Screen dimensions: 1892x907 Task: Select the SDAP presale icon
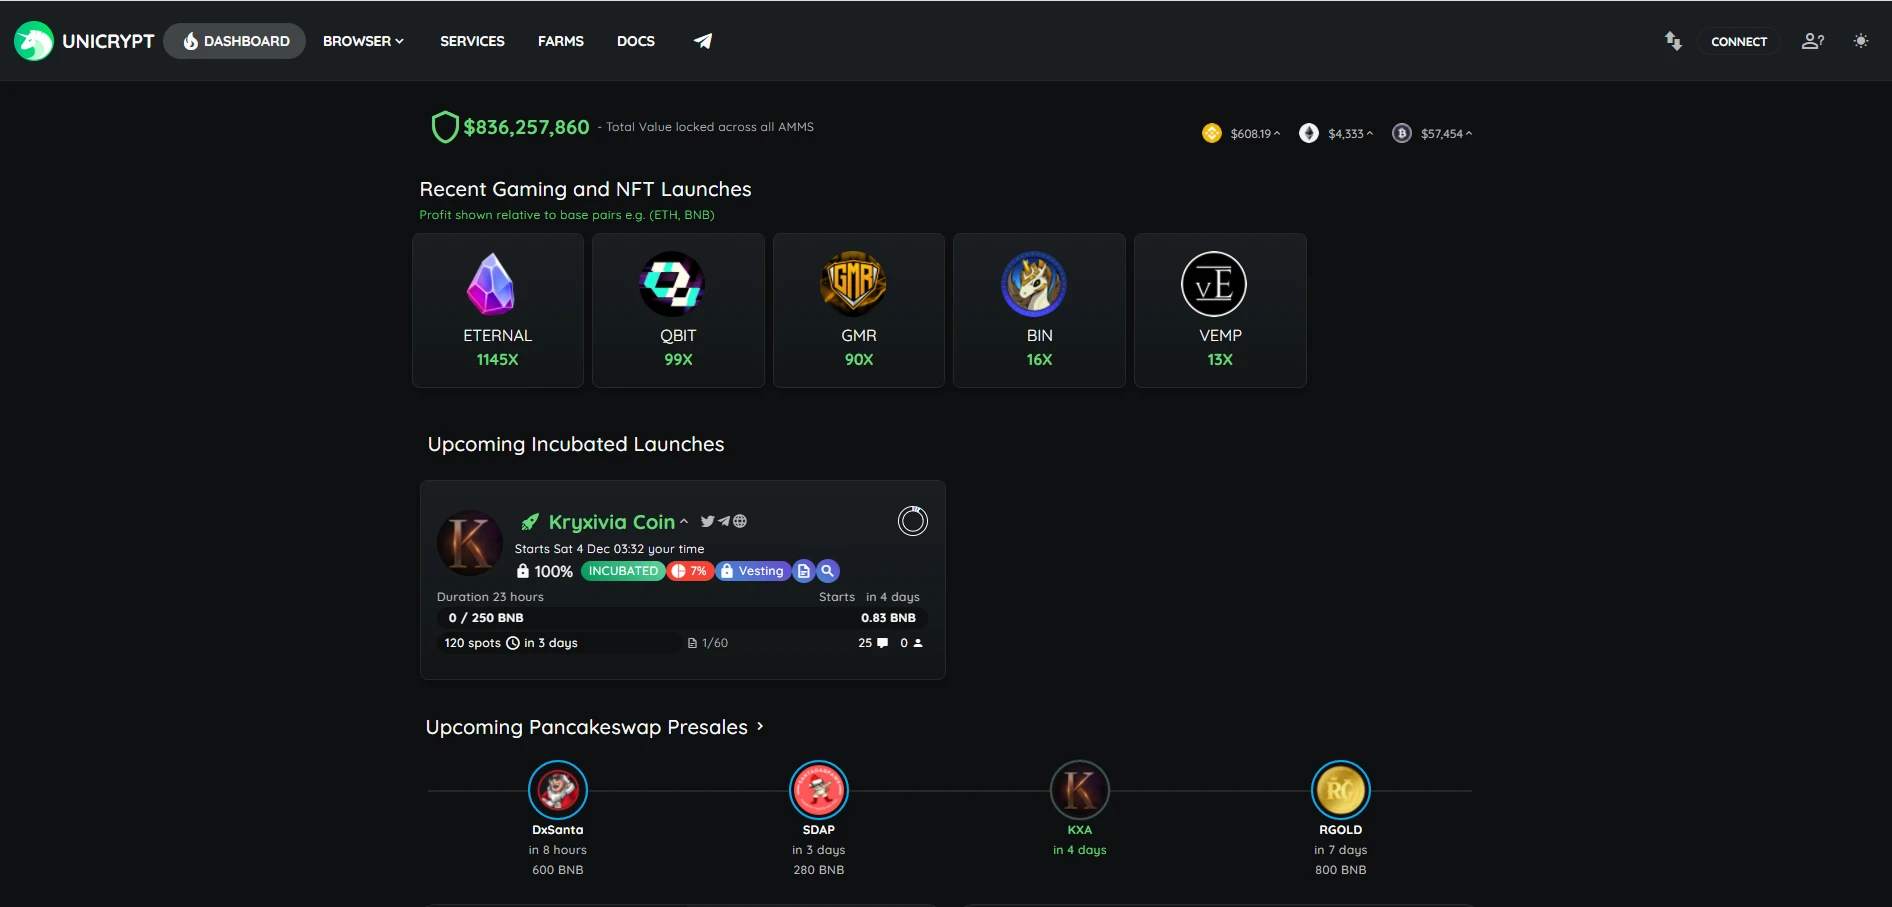(x=819, y=790)
